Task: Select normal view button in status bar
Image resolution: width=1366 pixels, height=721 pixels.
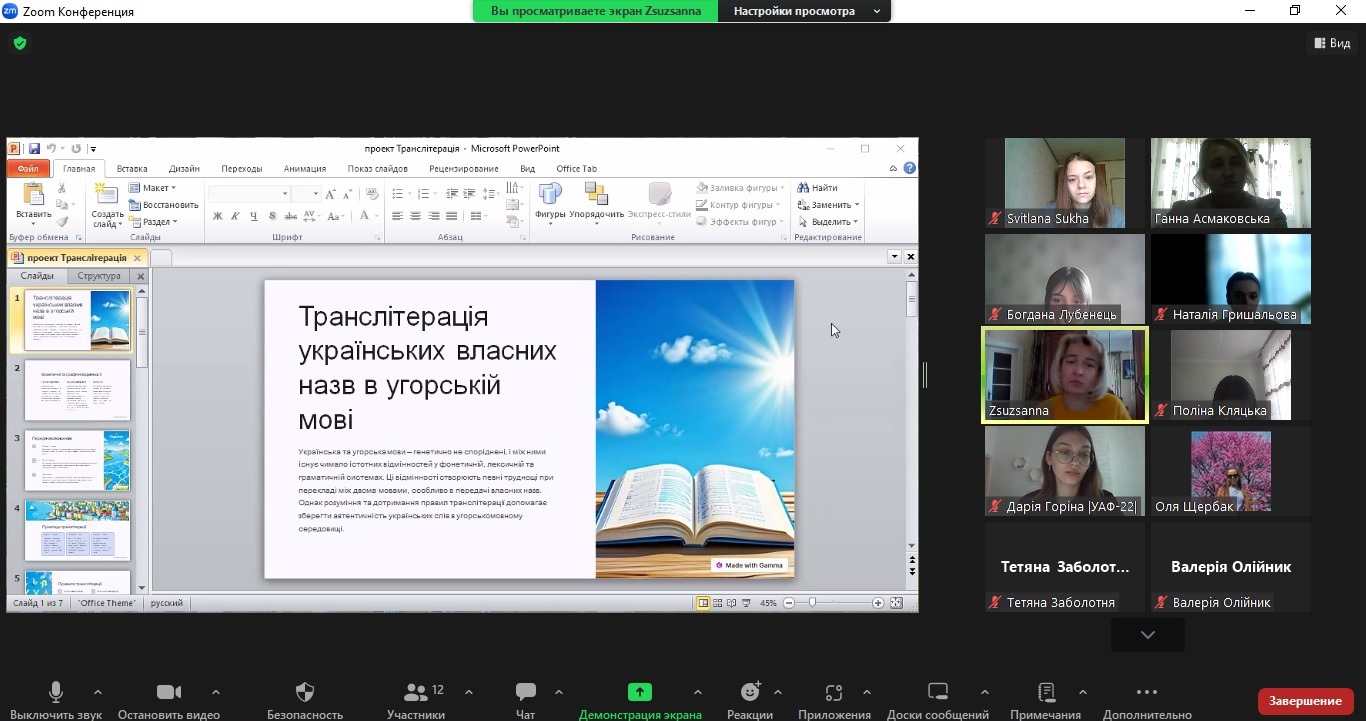Action: [704, 603]
